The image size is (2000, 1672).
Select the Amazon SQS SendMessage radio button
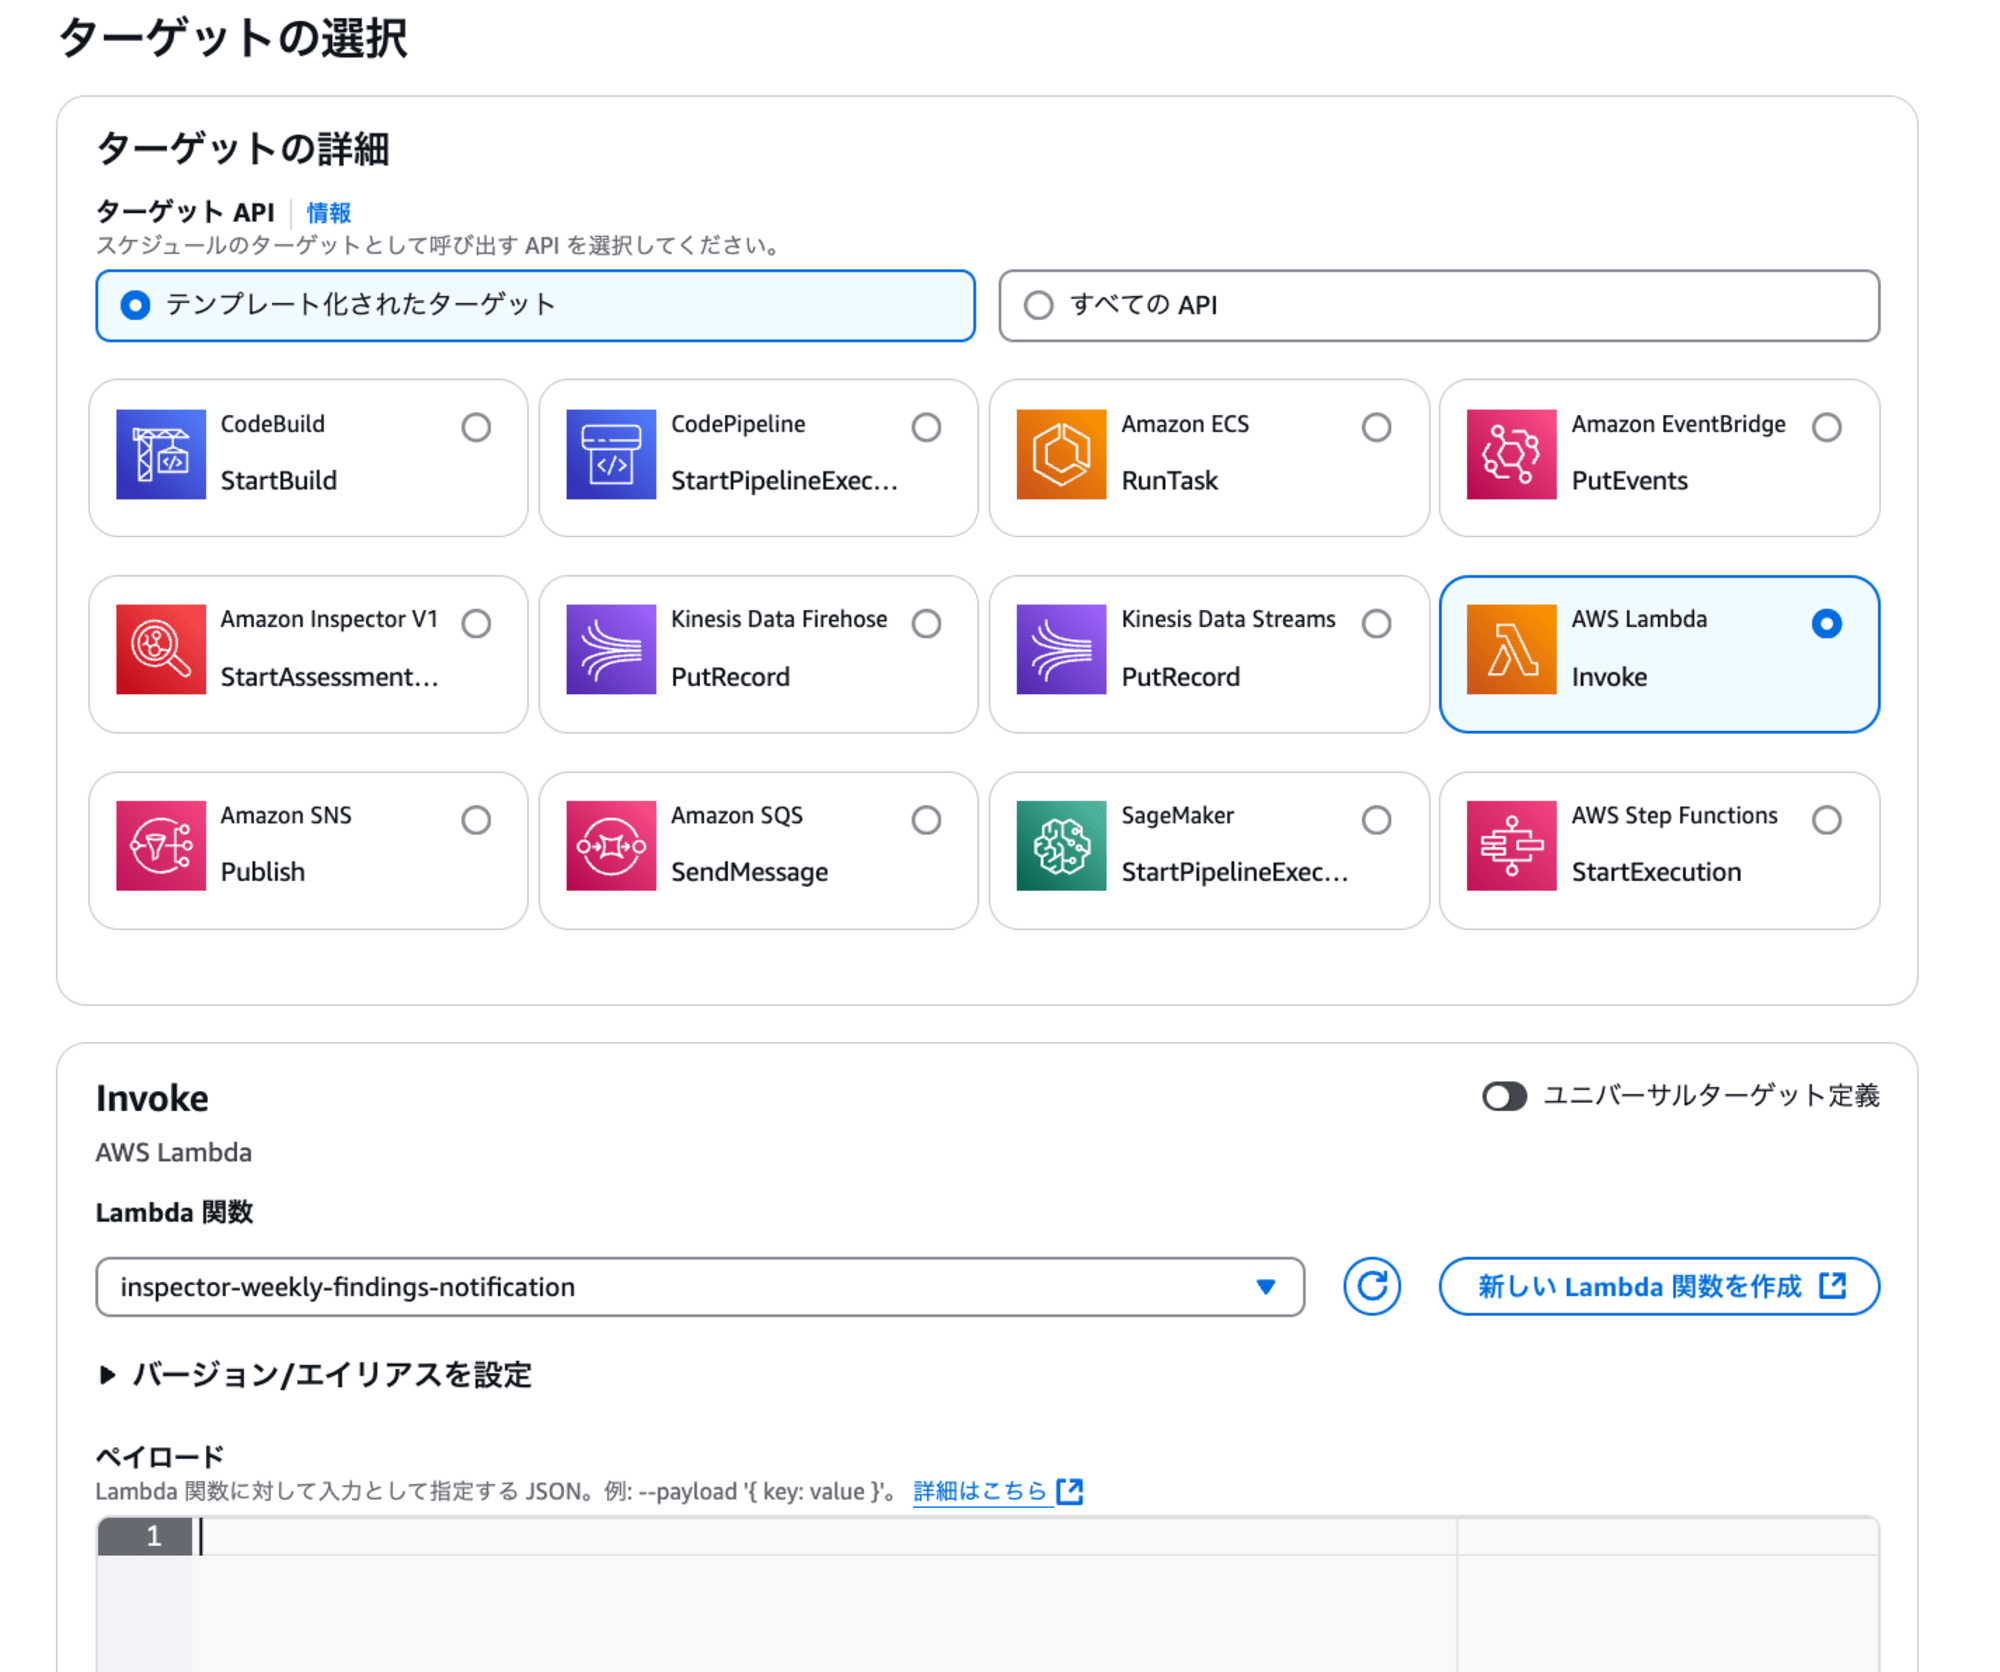click(926, 820)
